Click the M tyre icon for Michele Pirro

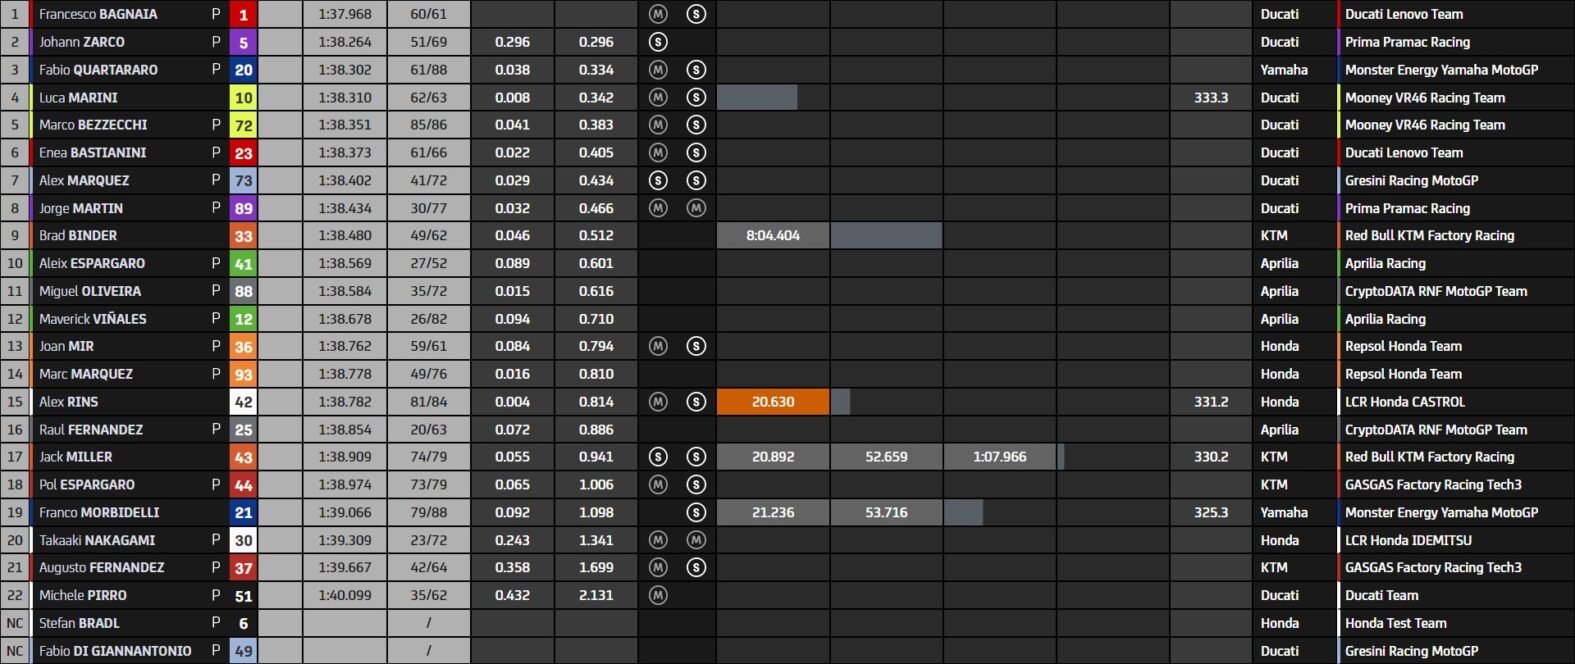pyautogui.click(x=658, y=595)
